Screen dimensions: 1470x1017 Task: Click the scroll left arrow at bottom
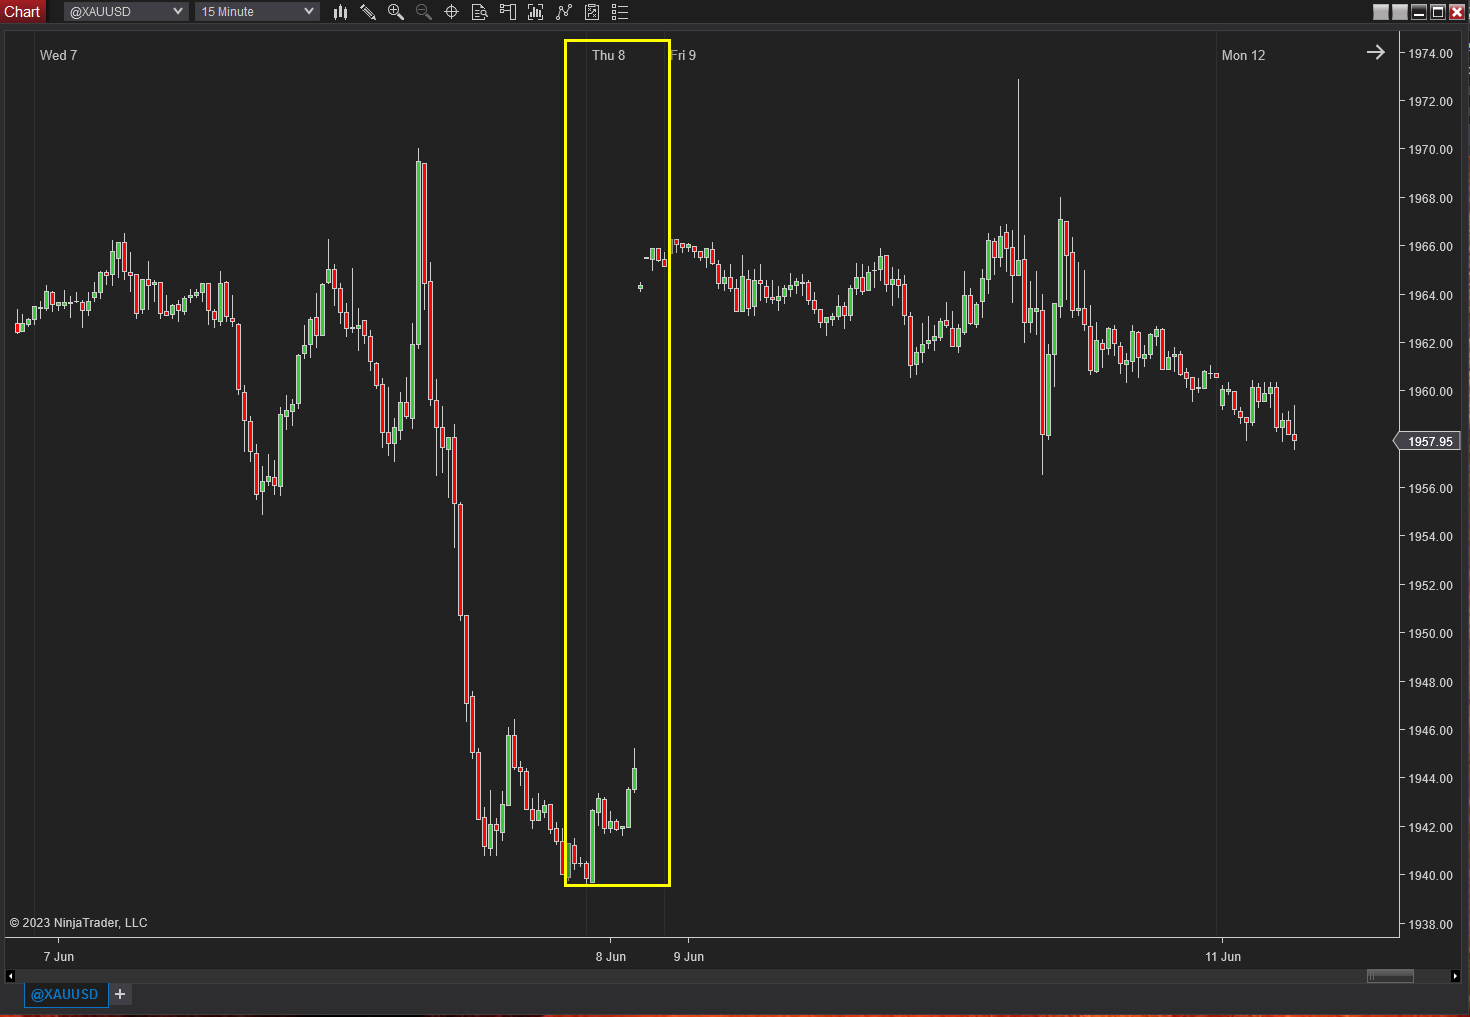pyautogui.click(x=10, y=976)
